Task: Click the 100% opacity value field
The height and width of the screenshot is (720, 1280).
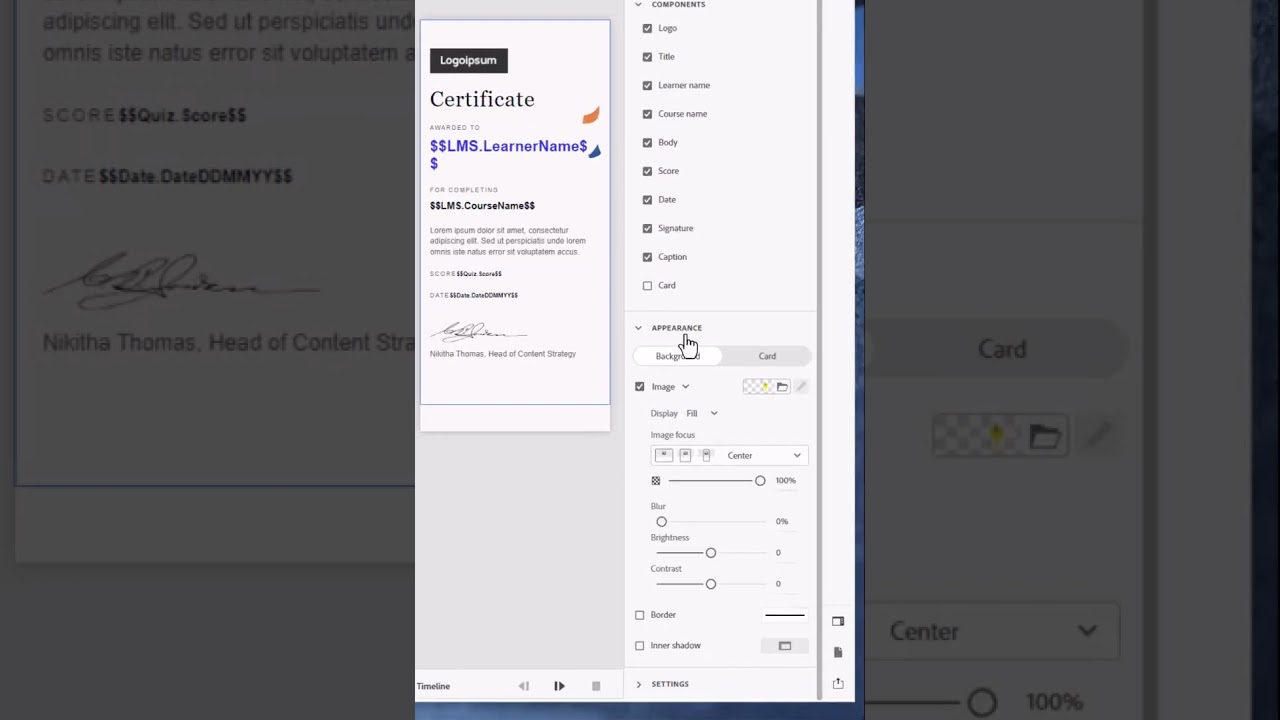Action: tap(786, 481)
